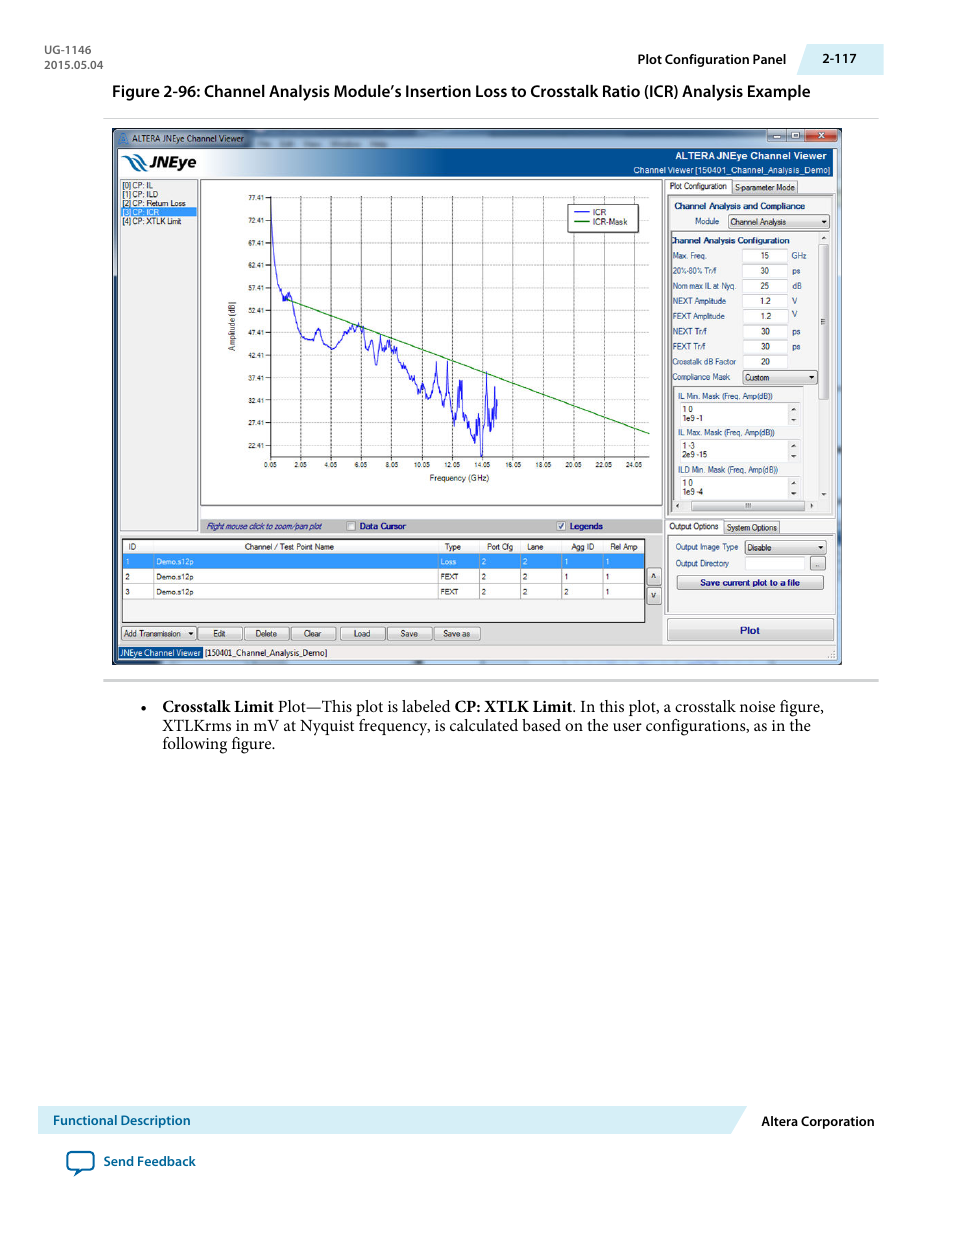Move selected row down with the arrow button
Screen dimensions: 954x1235
[654, 595]
